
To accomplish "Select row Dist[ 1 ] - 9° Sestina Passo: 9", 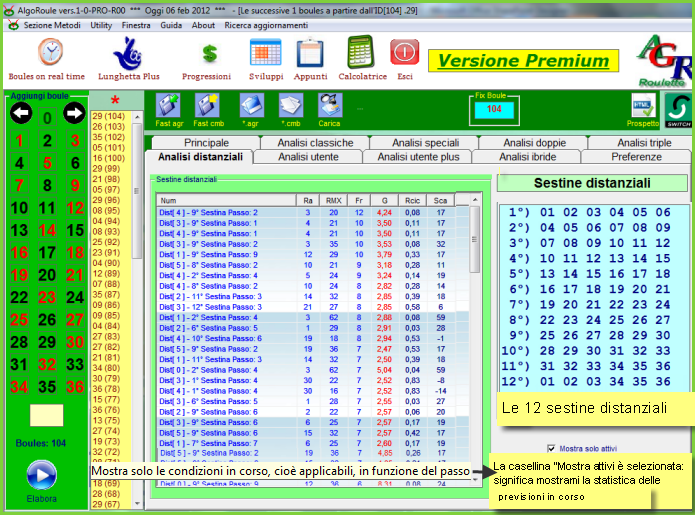I will click(313, 254).
